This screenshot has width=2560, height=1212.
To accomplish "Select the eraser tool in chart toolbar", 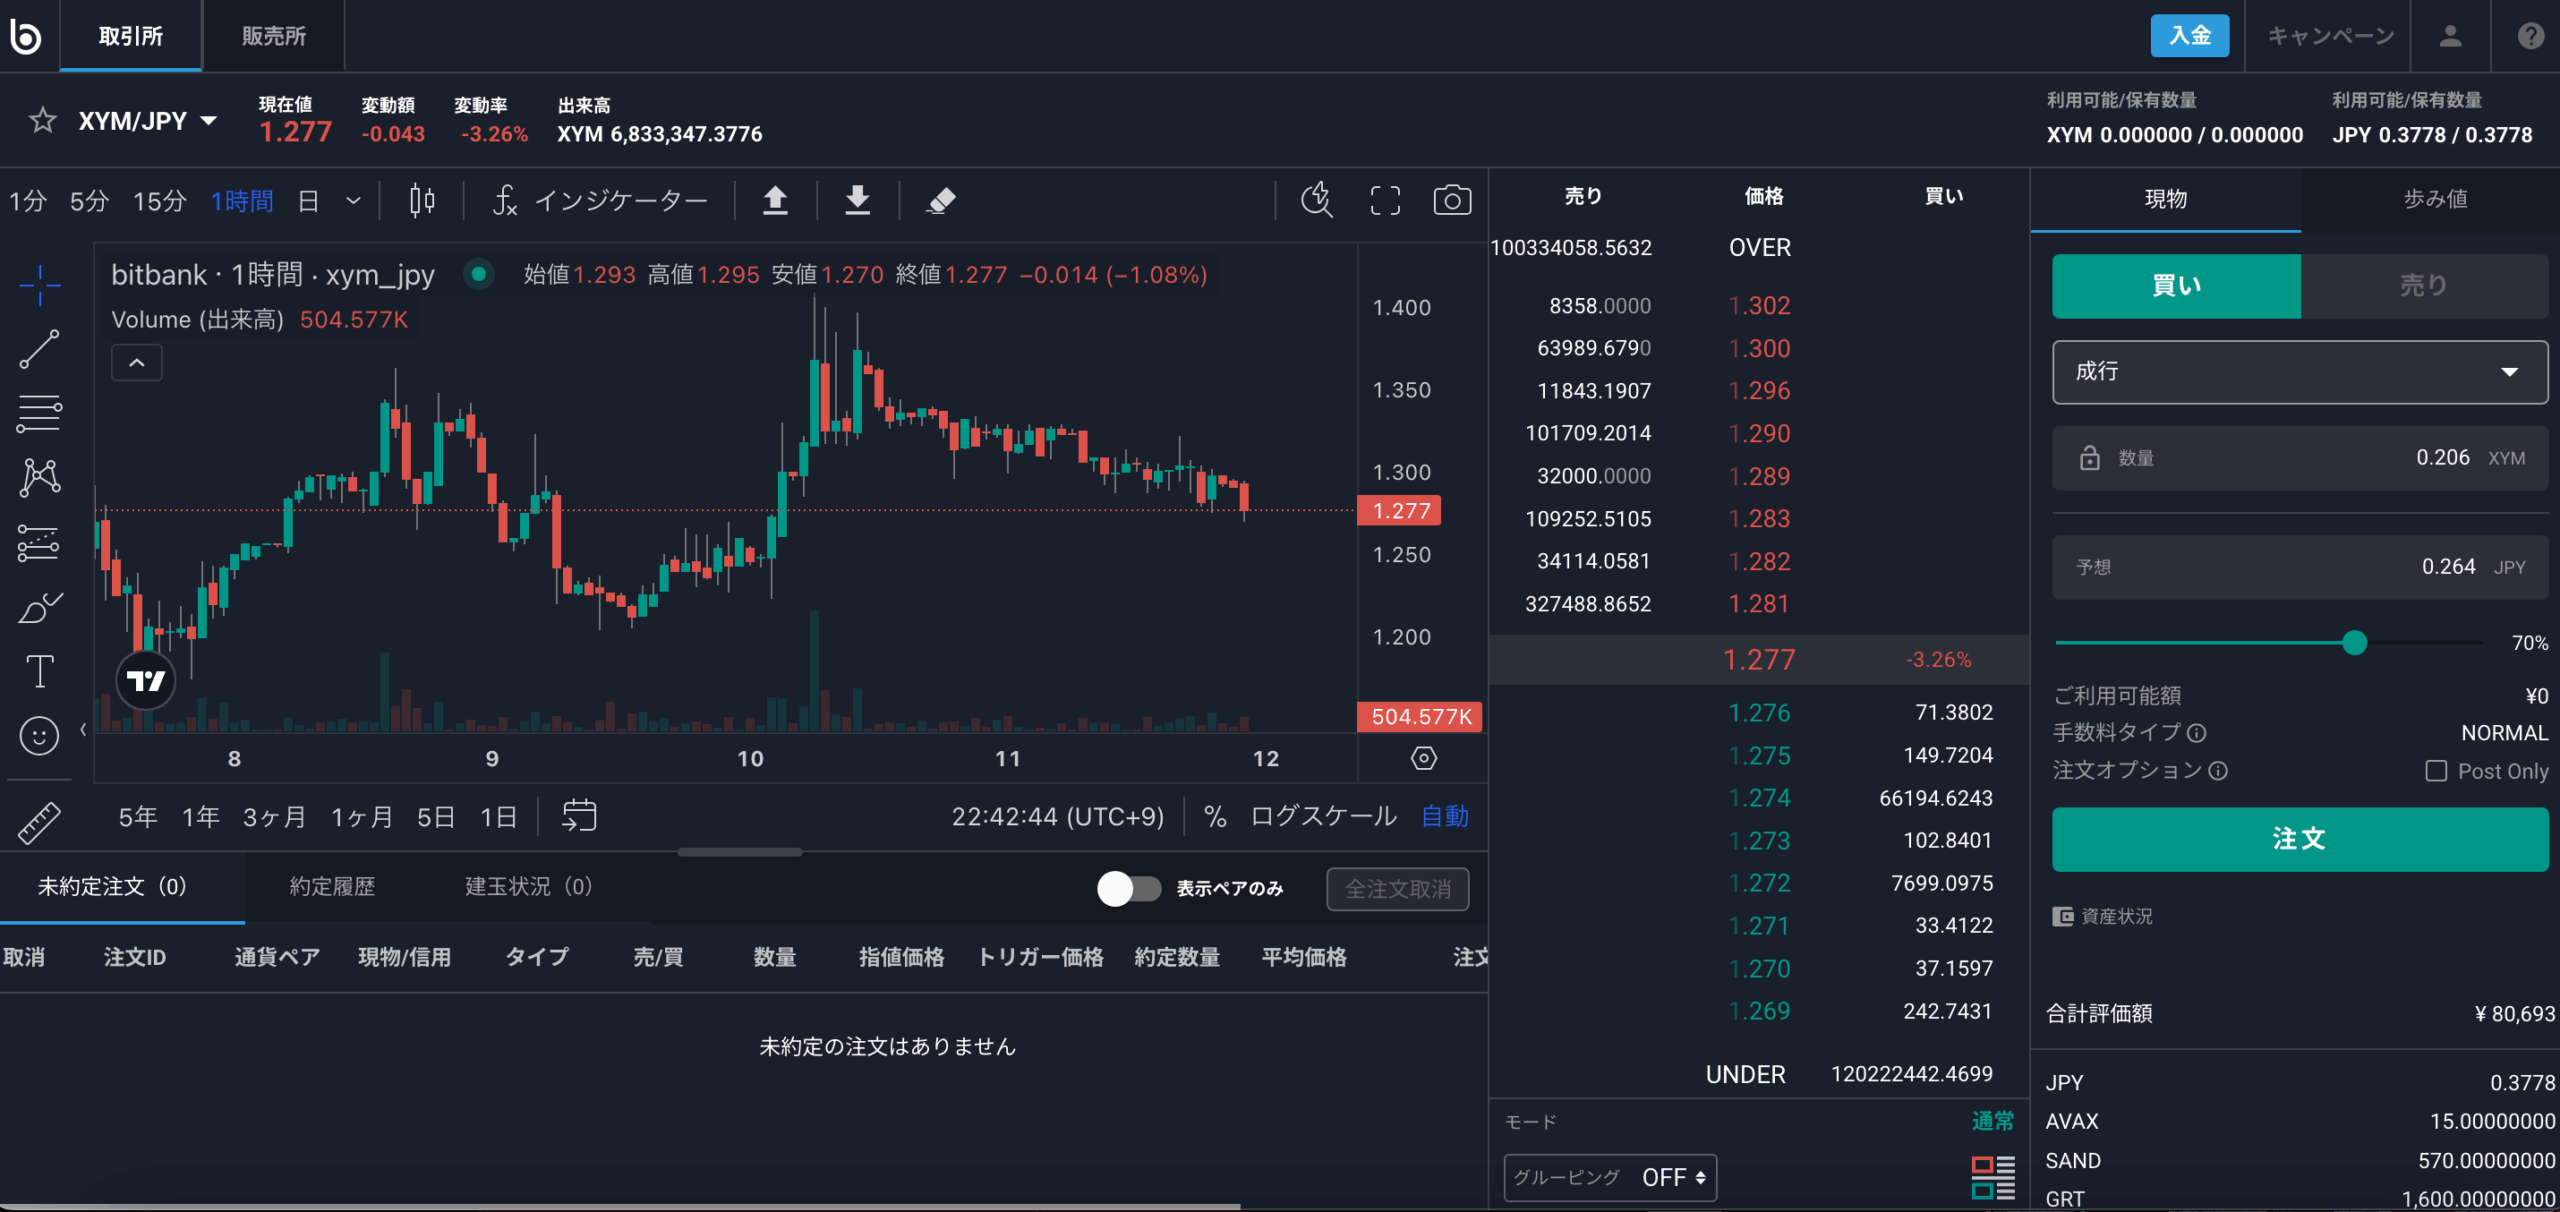I will point(941,201).
